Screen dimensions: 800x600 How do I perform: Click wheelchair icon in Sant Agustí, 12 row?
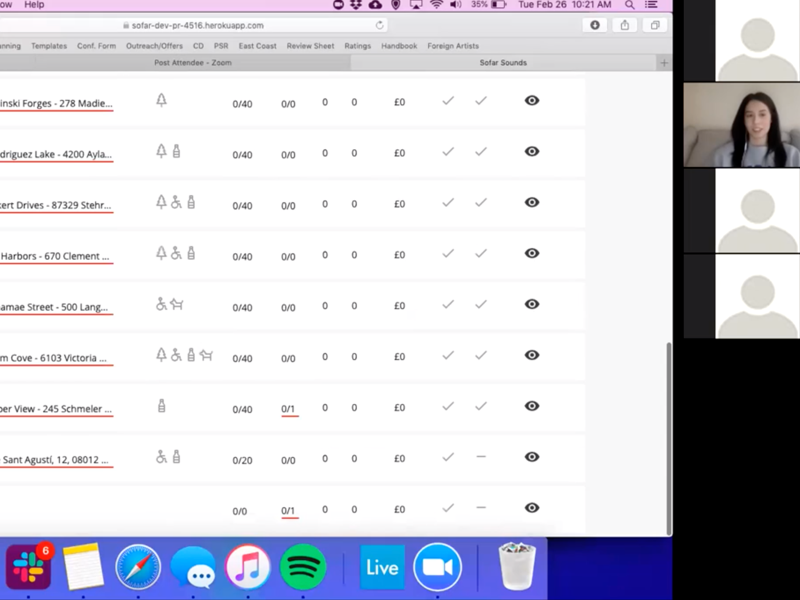(161, 457)
